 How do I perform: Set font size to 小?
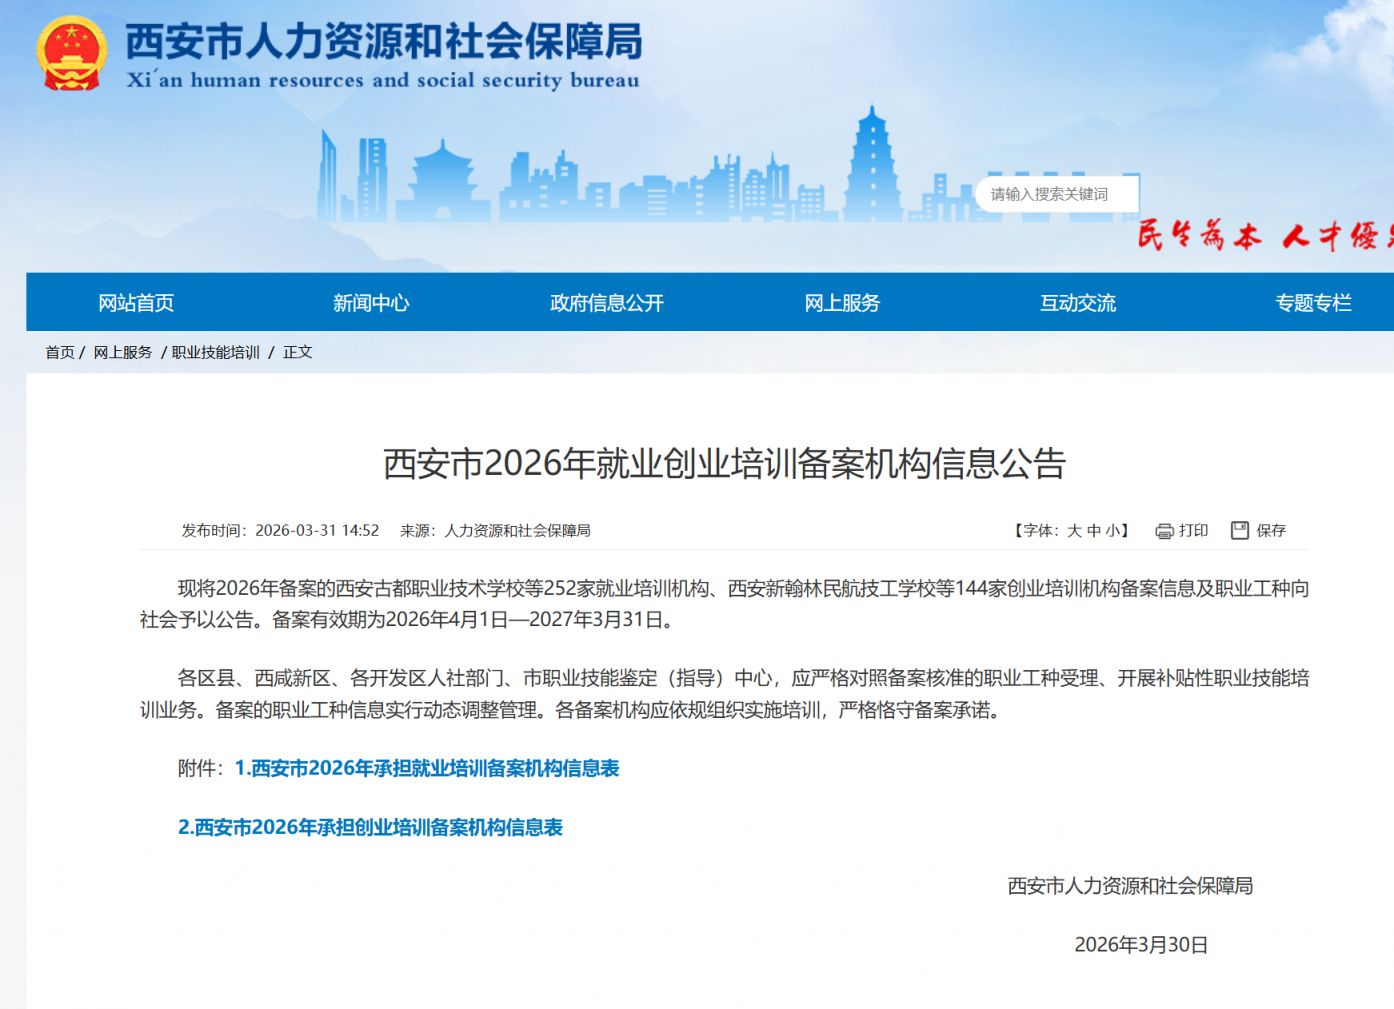[1113, 531]
